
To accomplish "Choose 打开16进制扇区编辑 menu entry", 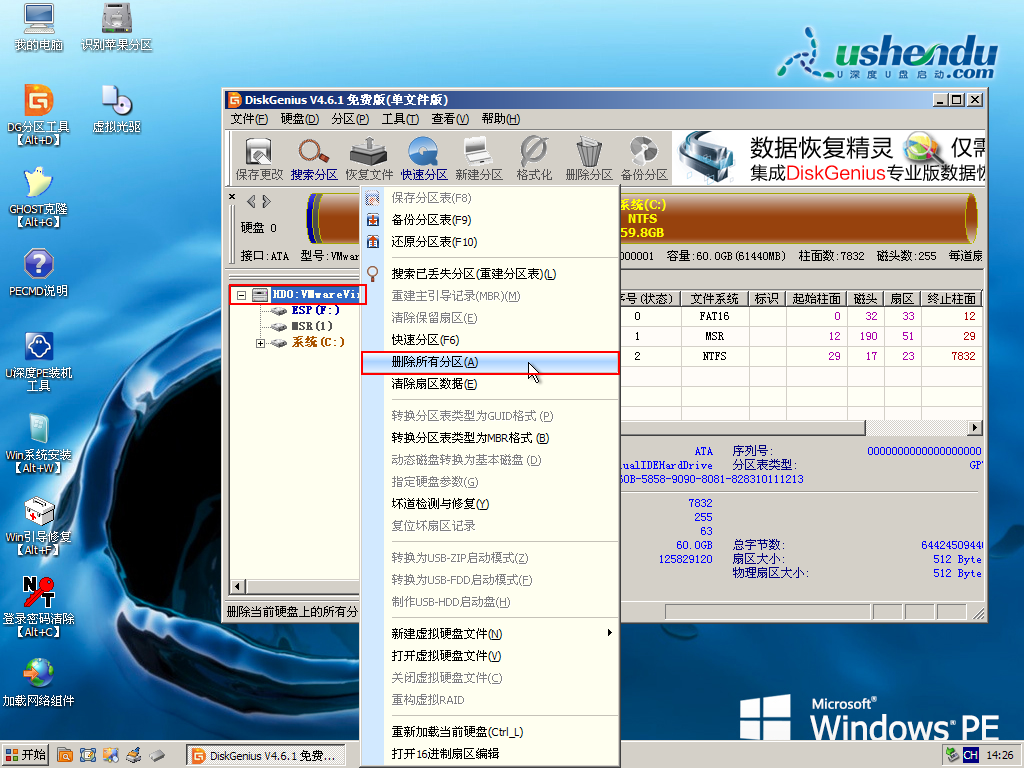I will (x=490, y=754).
